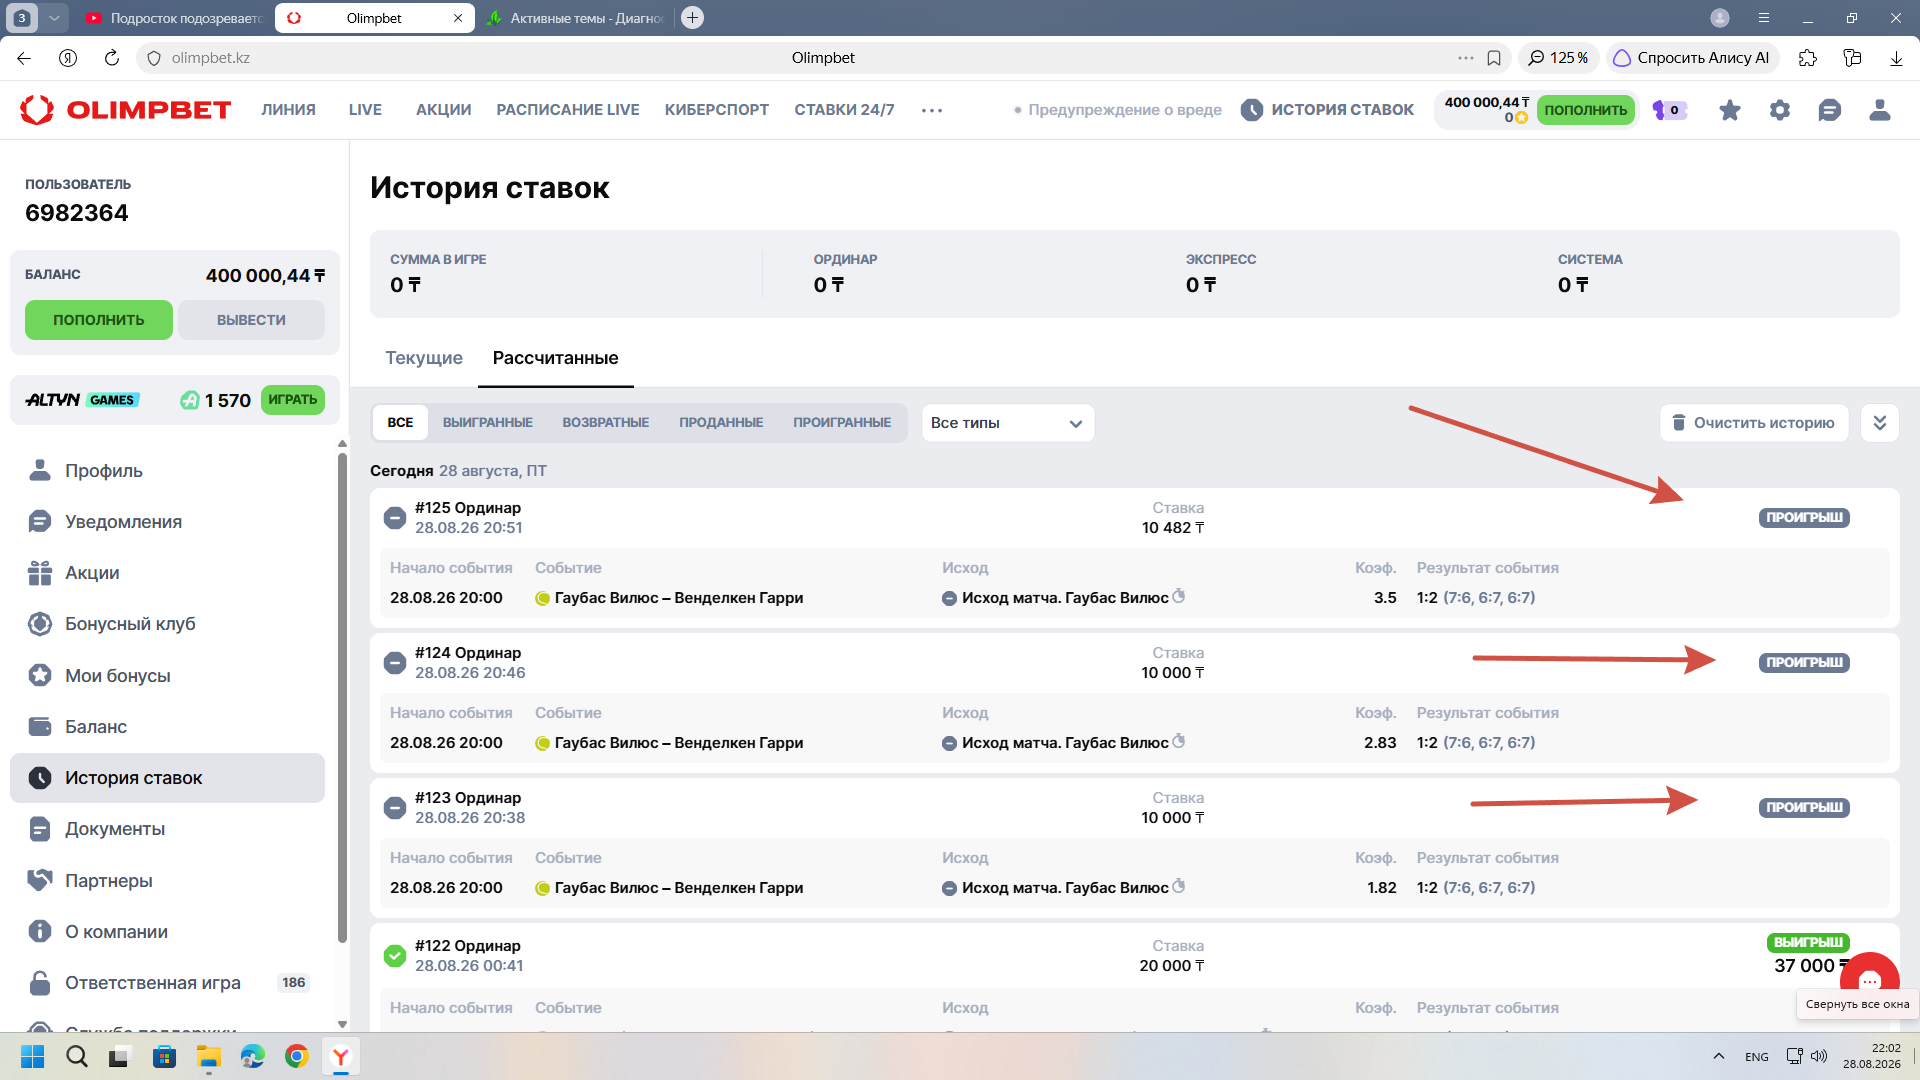The image size is (1920, 1080).
Task: Click 'Очистить историю' to clear bet history
Action: [1754, 423]
